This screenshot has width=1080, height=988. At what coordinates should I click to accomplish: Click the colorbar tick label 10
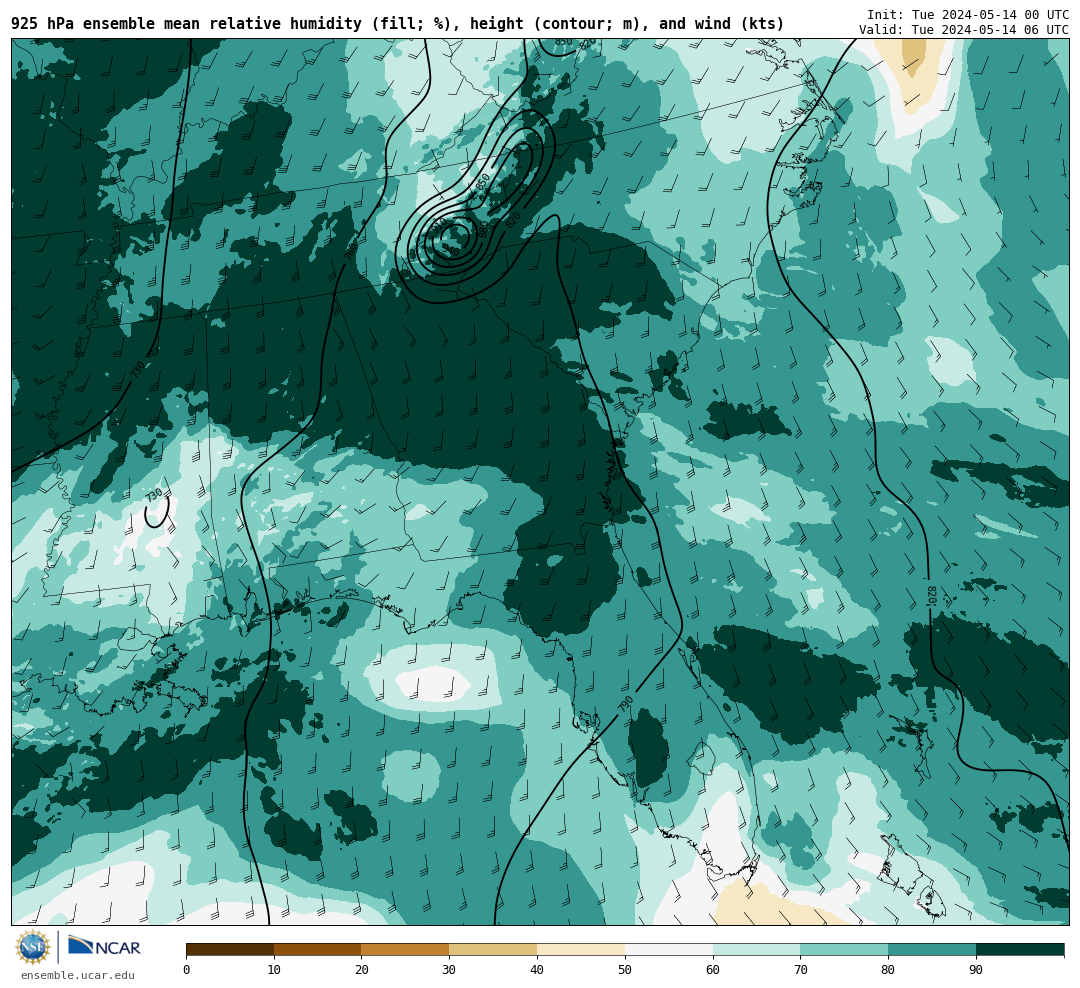coord(274,970)
